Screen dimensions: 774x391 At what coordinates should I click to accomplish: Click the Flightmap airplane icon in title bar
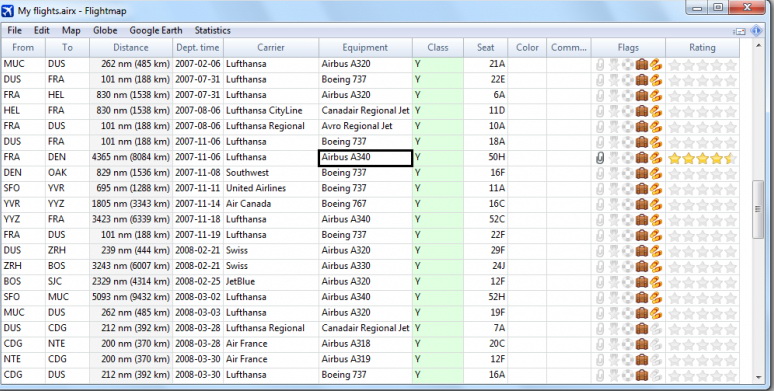7,10
